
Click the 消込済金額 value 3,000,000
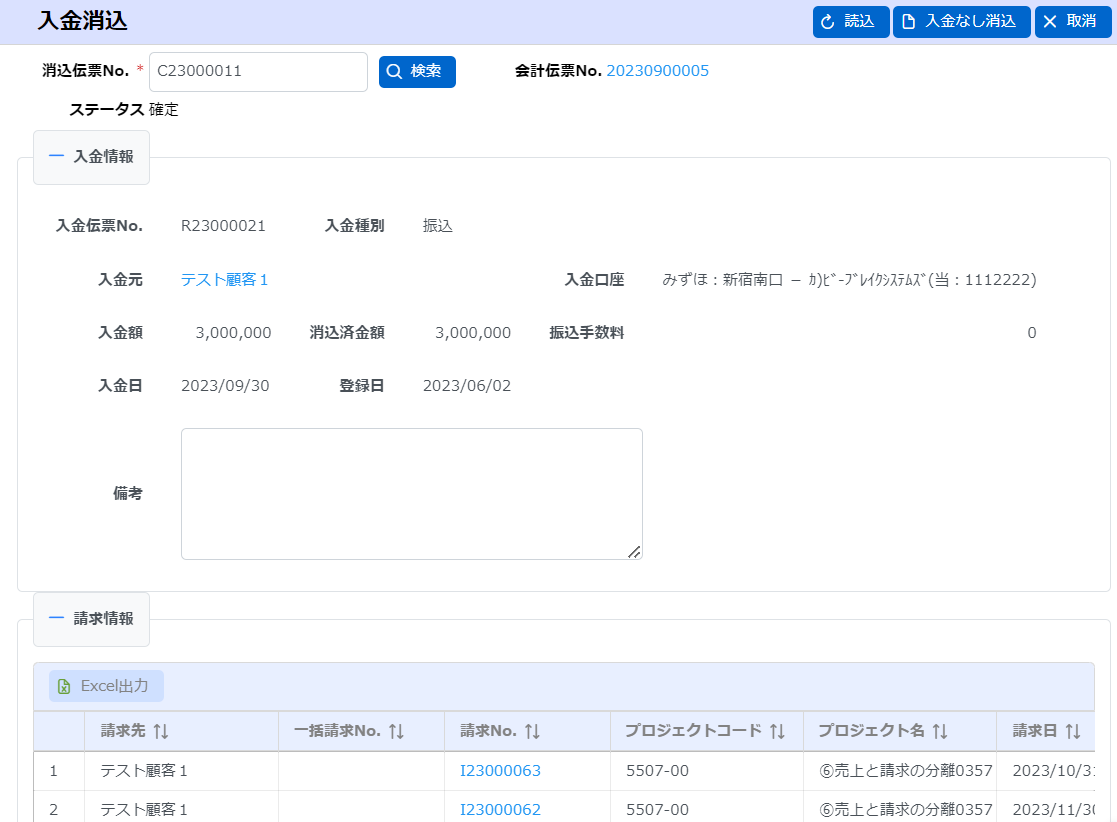[473, 333]
